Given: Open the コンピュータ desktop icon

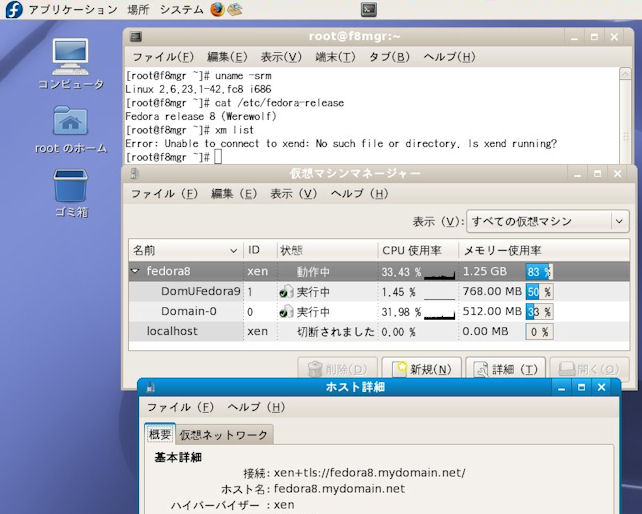Looking at the screenshot, I should pos(70,57).
